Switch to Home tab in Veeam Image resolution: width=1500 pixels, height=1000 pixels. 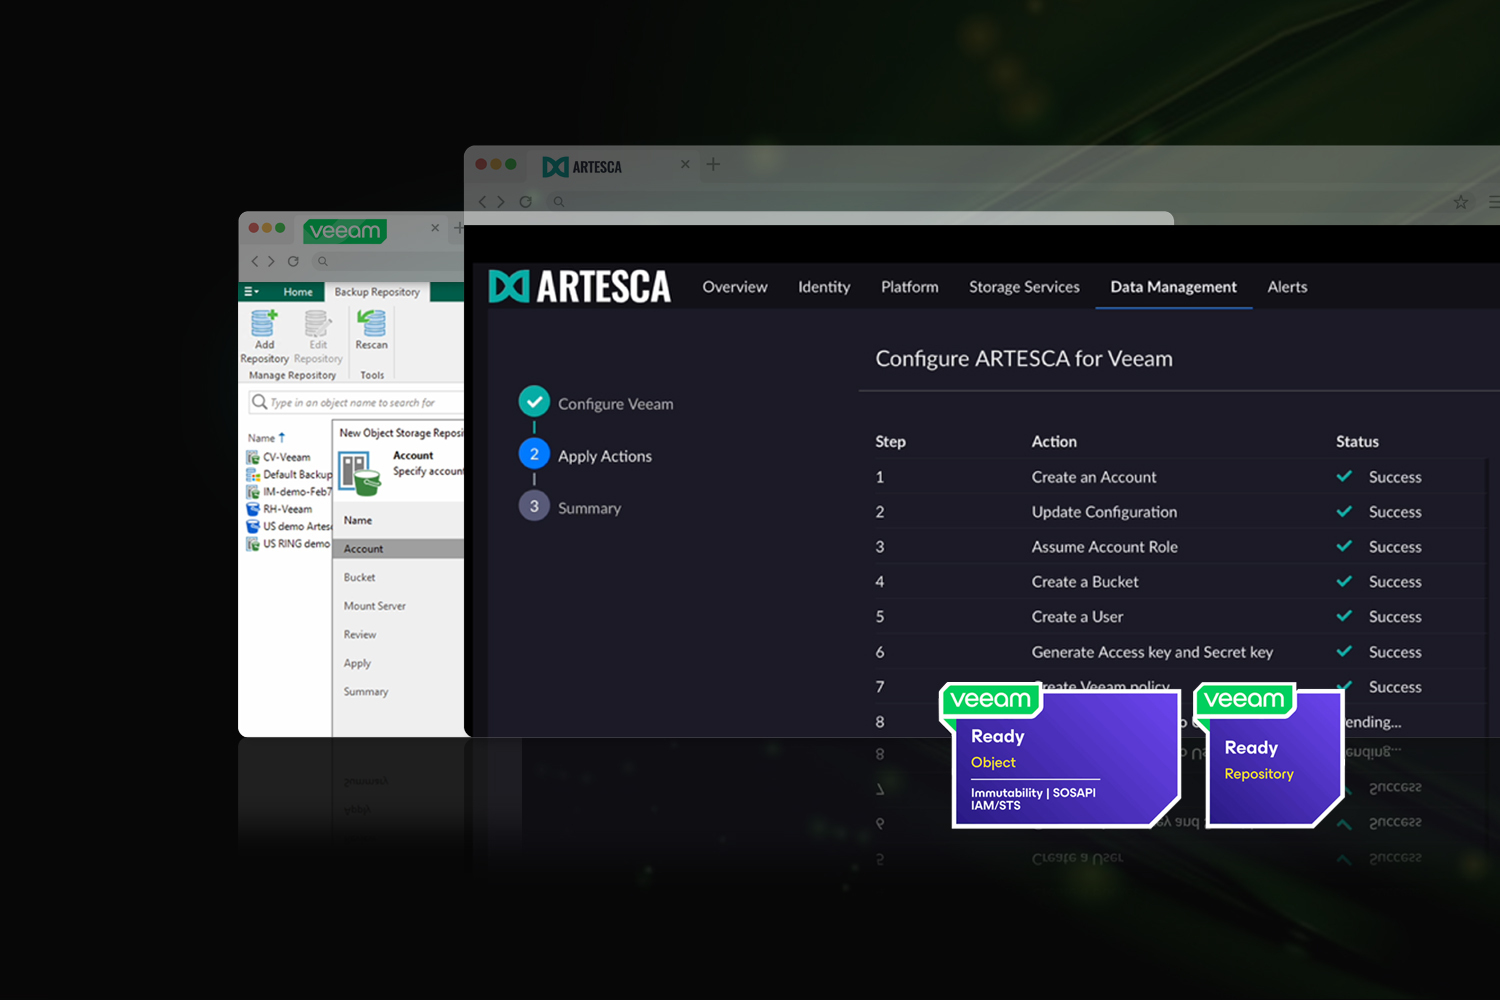tap(298, 292)
